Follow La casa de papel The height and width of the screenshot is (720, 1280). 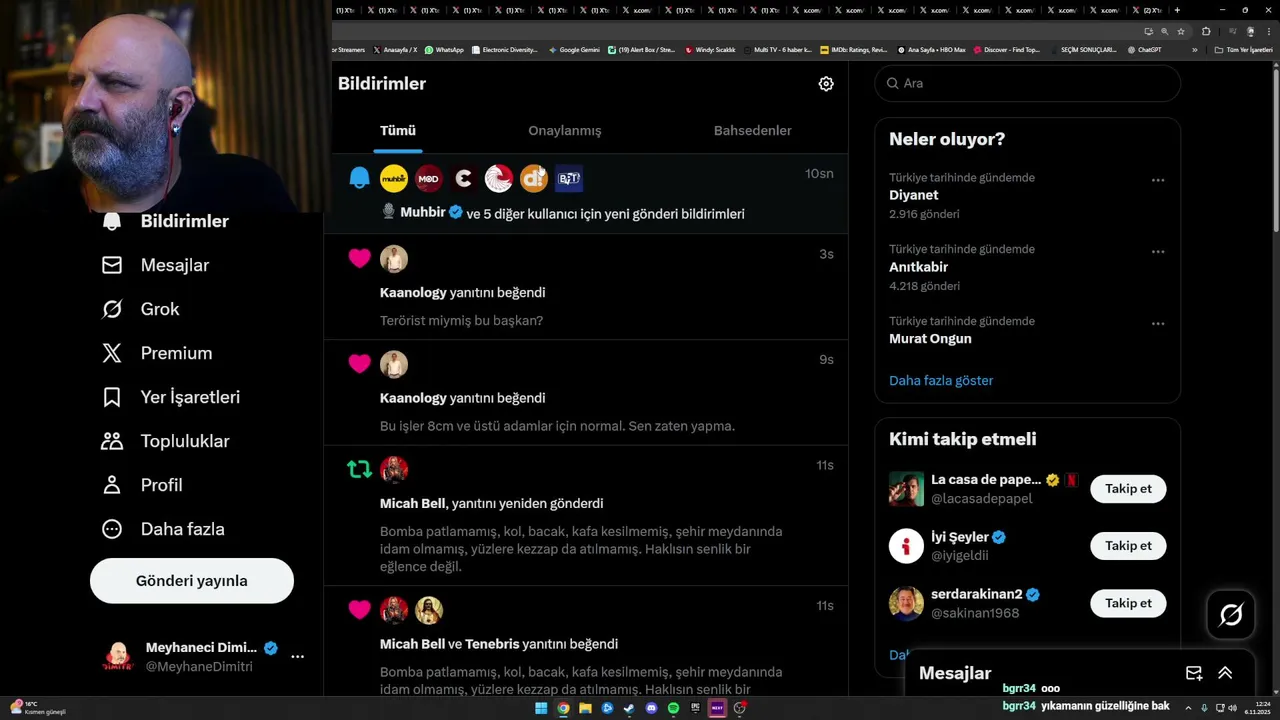point(1128,489)
